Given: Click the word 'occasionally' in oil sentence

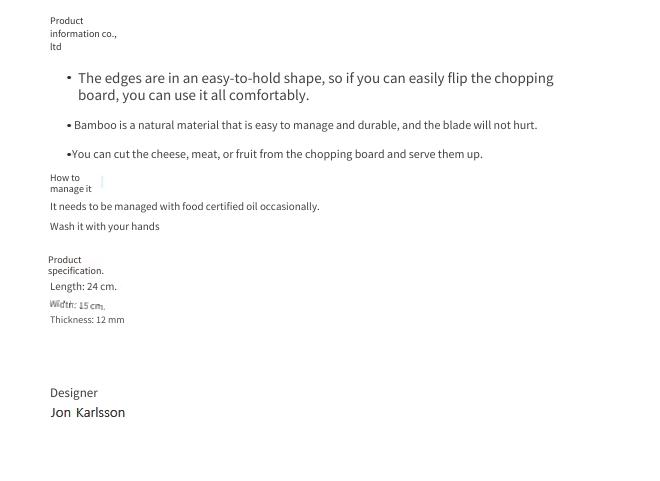Looking at the screenshot, I should (x=290, y=207).
